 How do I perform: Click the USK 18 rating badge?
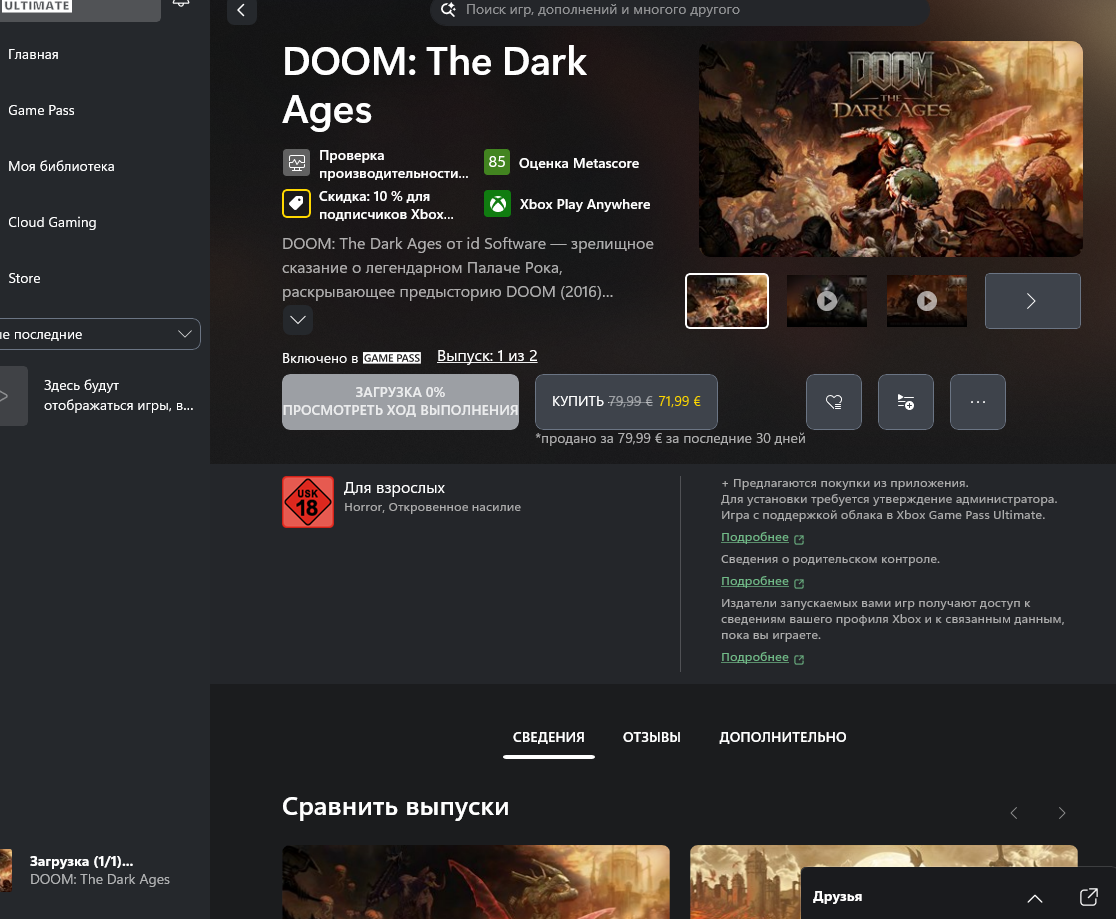[307, 502]
